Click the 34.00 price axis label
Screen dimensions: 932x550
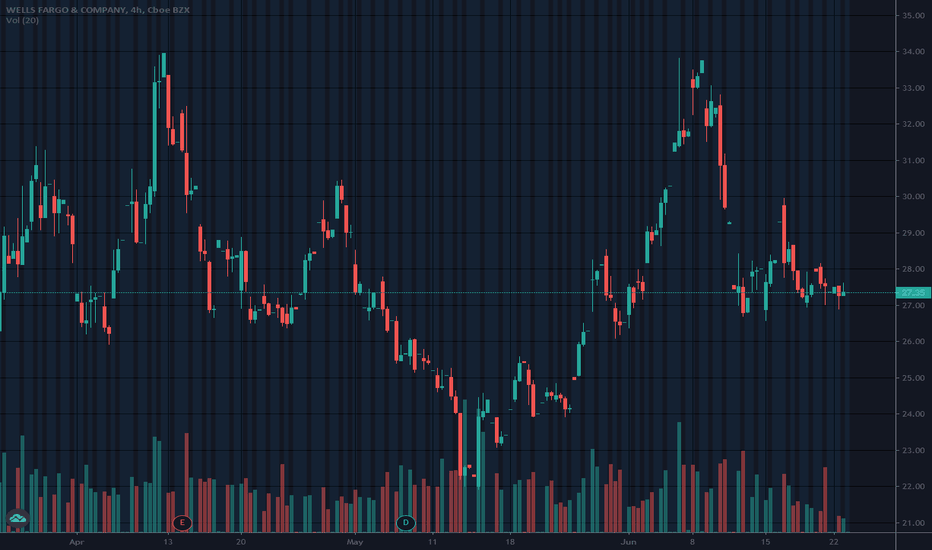[x=913, y=52]
